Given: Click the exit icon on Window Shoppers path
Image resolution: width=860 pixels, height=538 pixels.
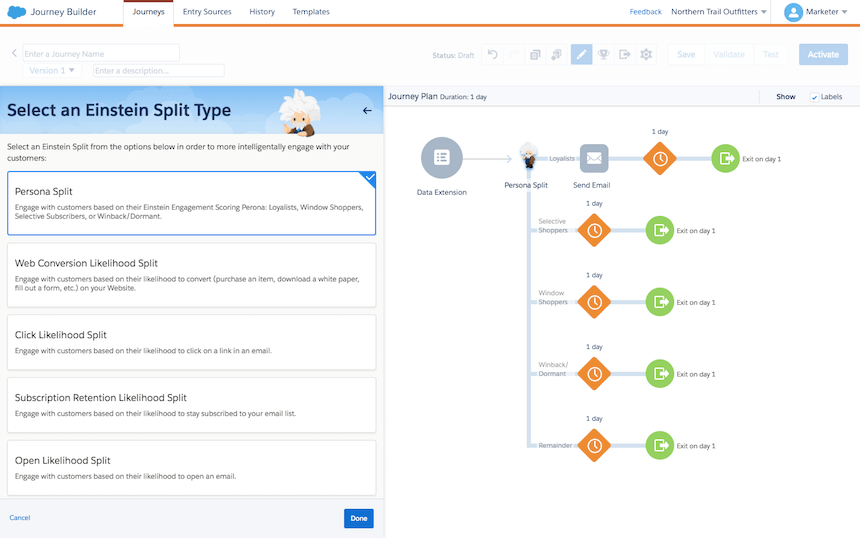Looking at the screenshot, I should (x=660, y=302).
